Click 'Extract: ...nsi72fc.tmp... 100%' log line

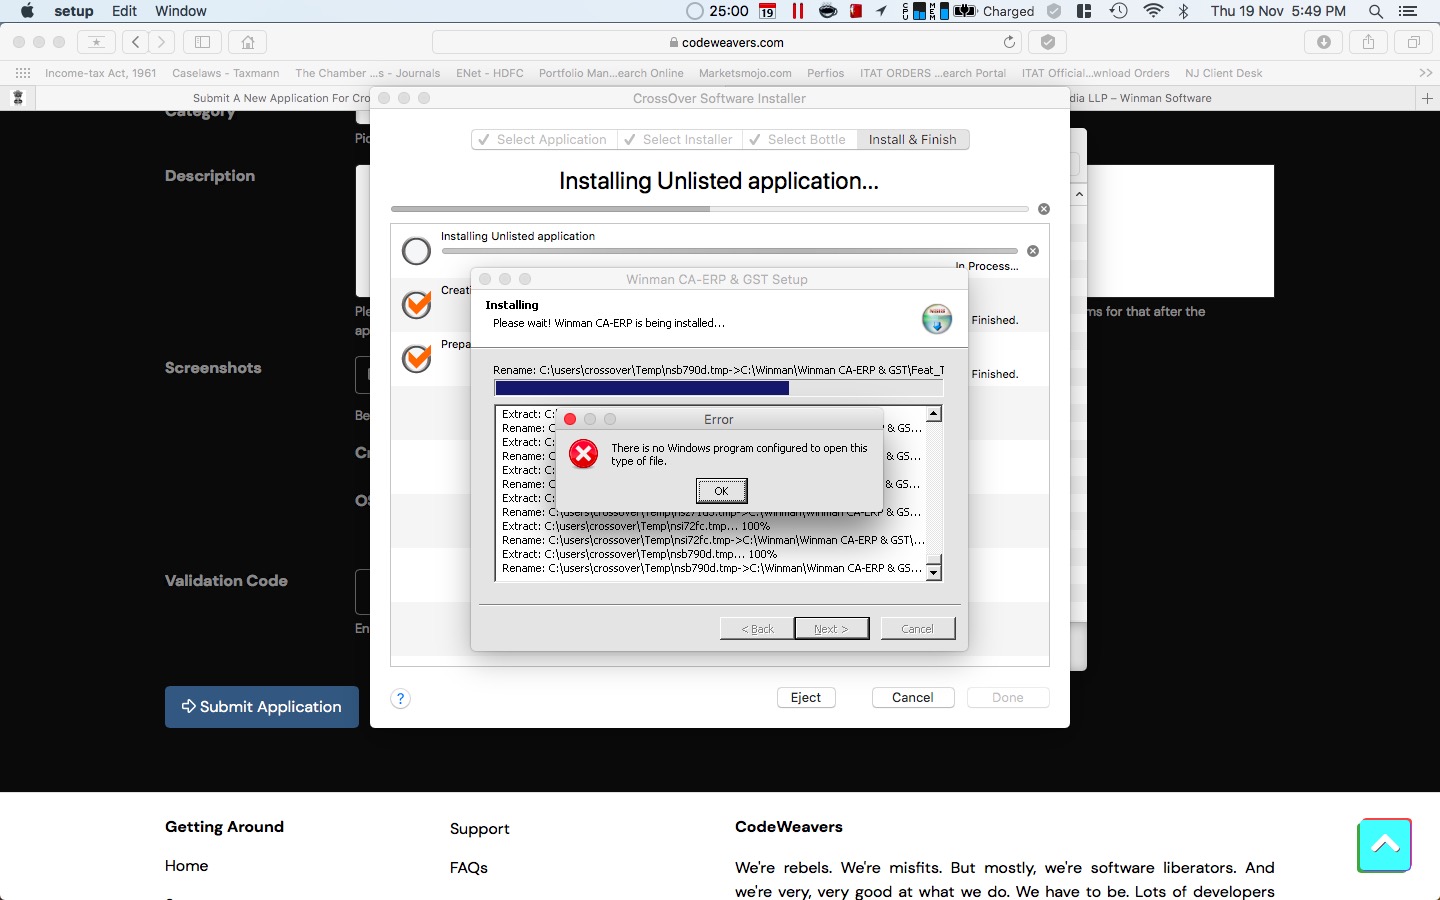(636, 526)
